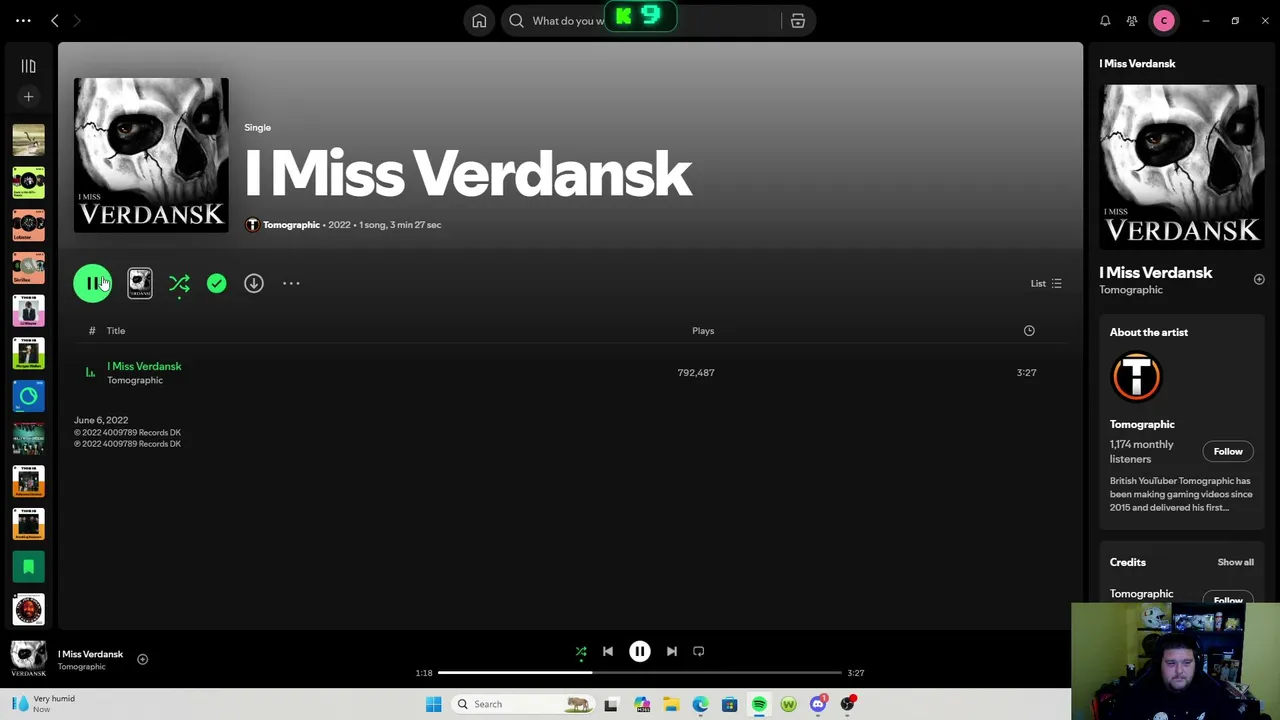Skip to the next track
The height and width of the screenshot is (720, 1280).
tap(672, 651)
